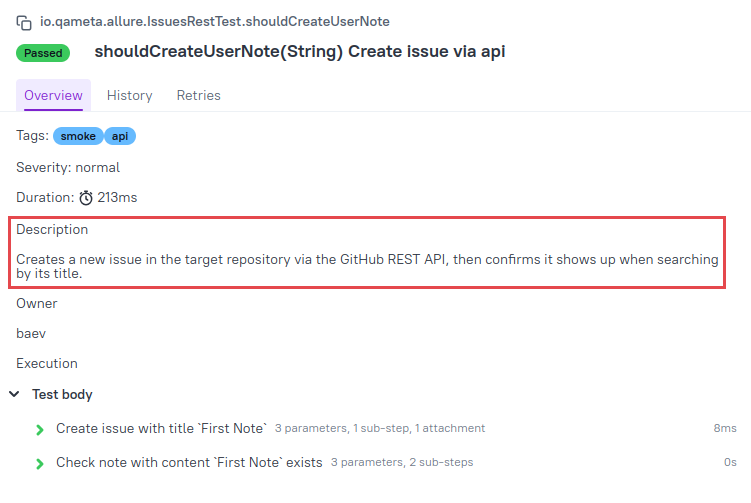Click the stopwatch duration icon
This screenshot has width=751, height=503.
pyautogui.click(x=86, y=198)
